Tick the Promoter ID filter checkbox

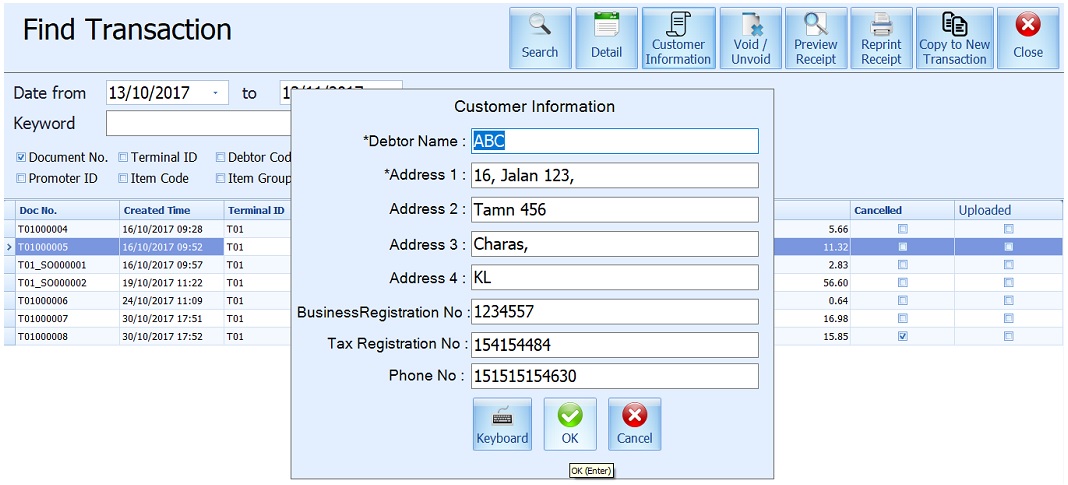21,179
